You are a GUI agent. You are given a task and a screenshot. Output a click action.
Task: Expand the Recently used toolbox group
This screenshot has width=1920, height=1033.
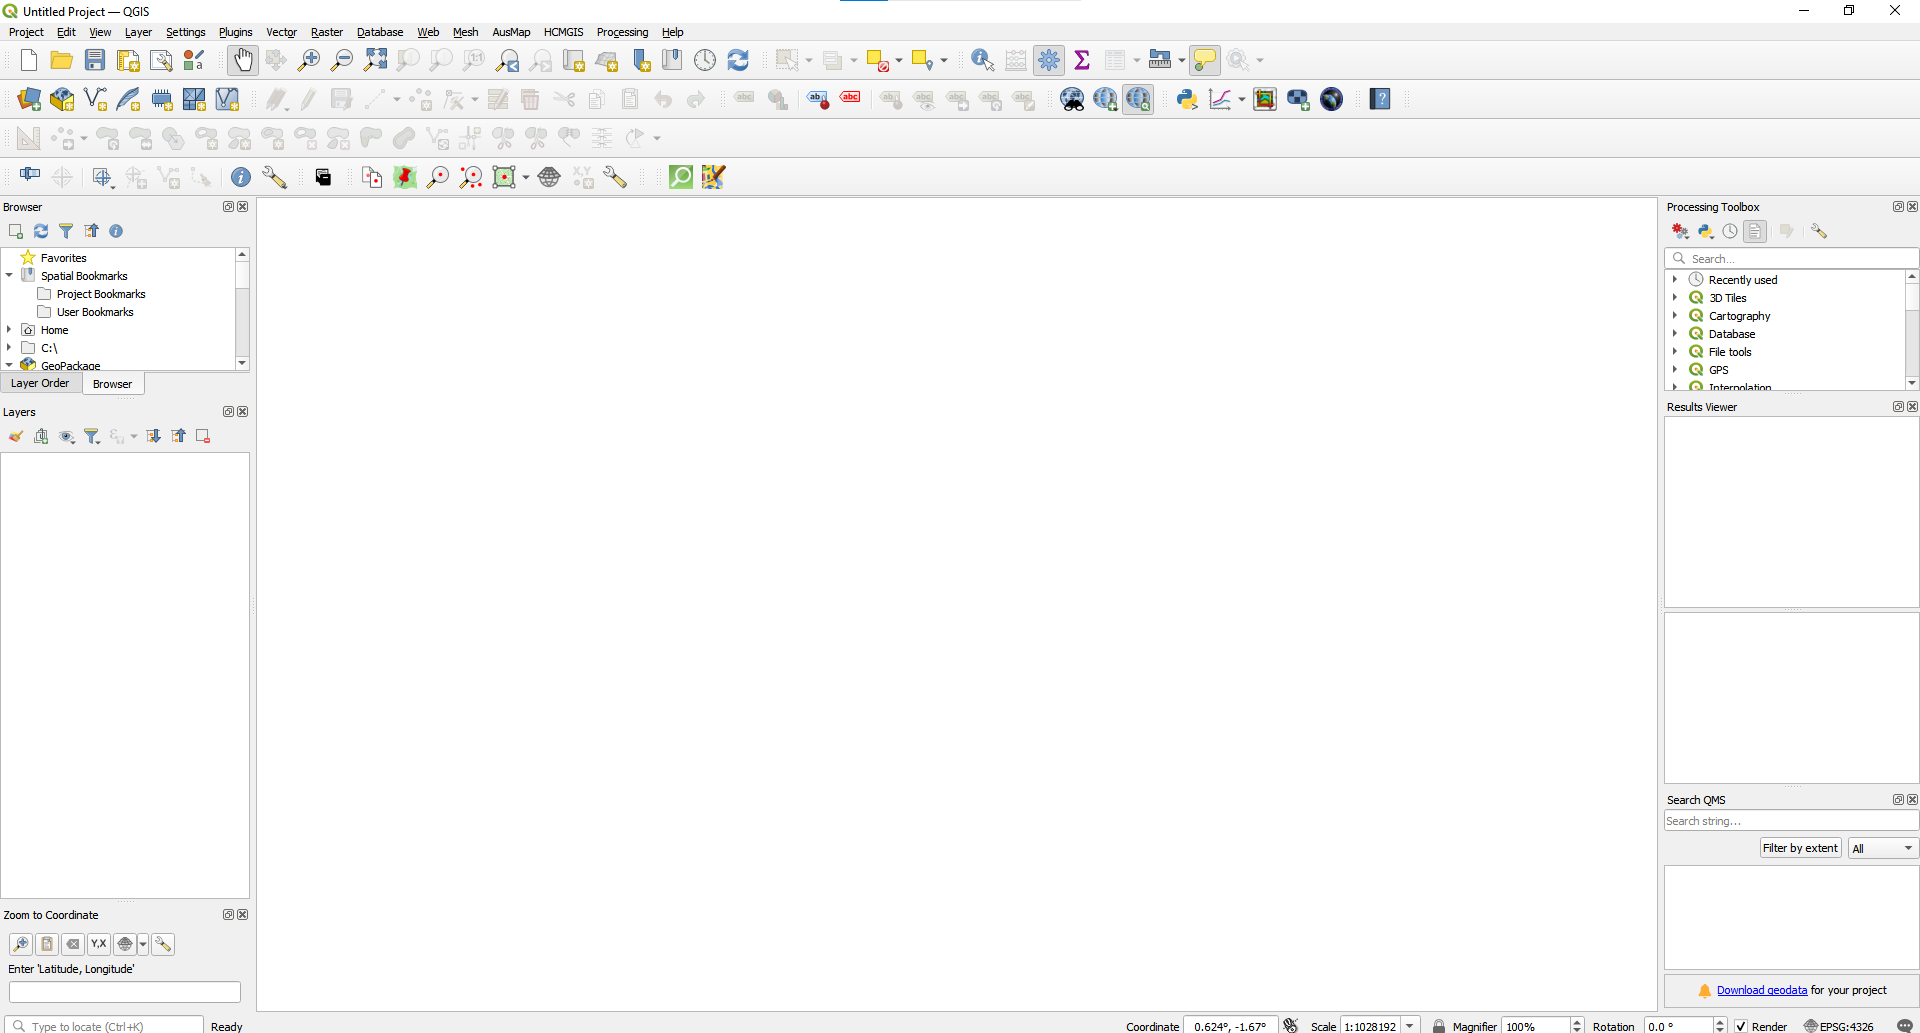pyautogui.click(x=1675, y=279)
